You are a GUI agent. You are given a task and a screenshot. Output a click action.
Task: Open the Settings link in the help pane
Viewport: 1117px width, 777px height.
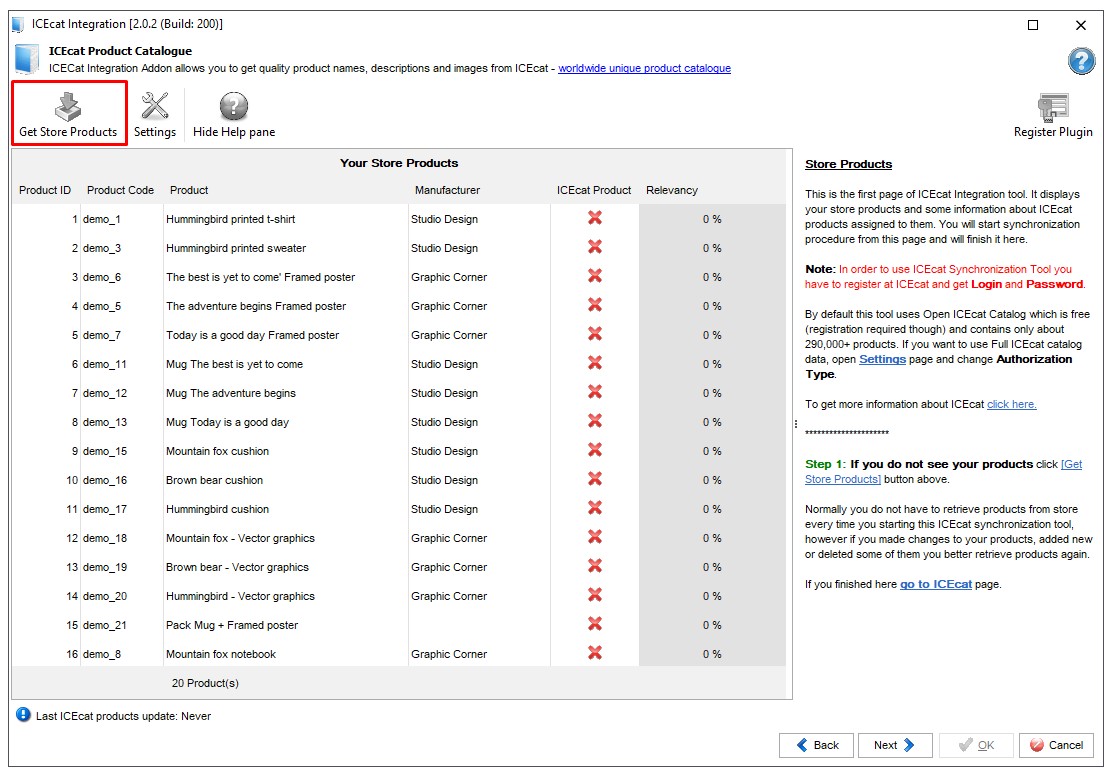[882, 359]
